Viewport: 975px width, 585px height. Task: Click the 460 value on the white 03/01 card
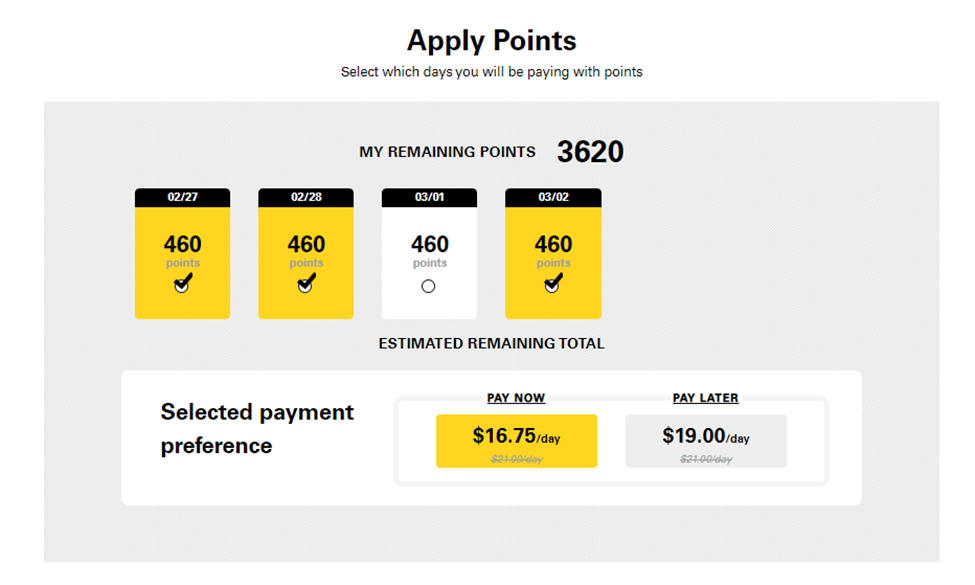430,244
